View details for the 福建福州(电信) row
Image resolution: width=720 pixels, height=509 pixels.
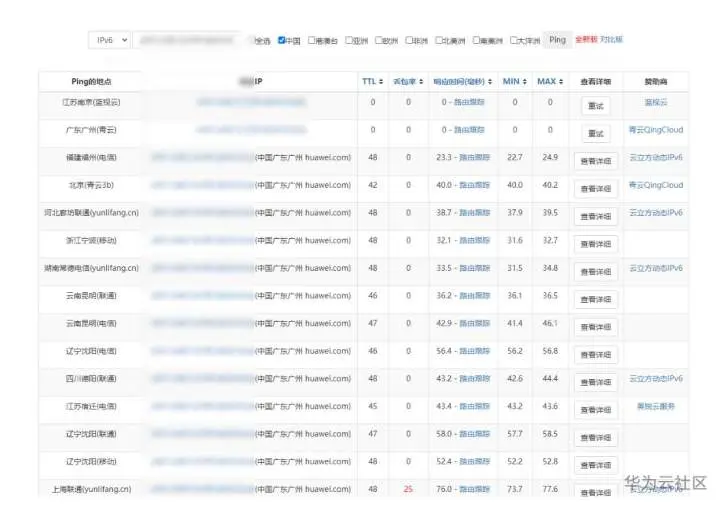tap(596, 161)
